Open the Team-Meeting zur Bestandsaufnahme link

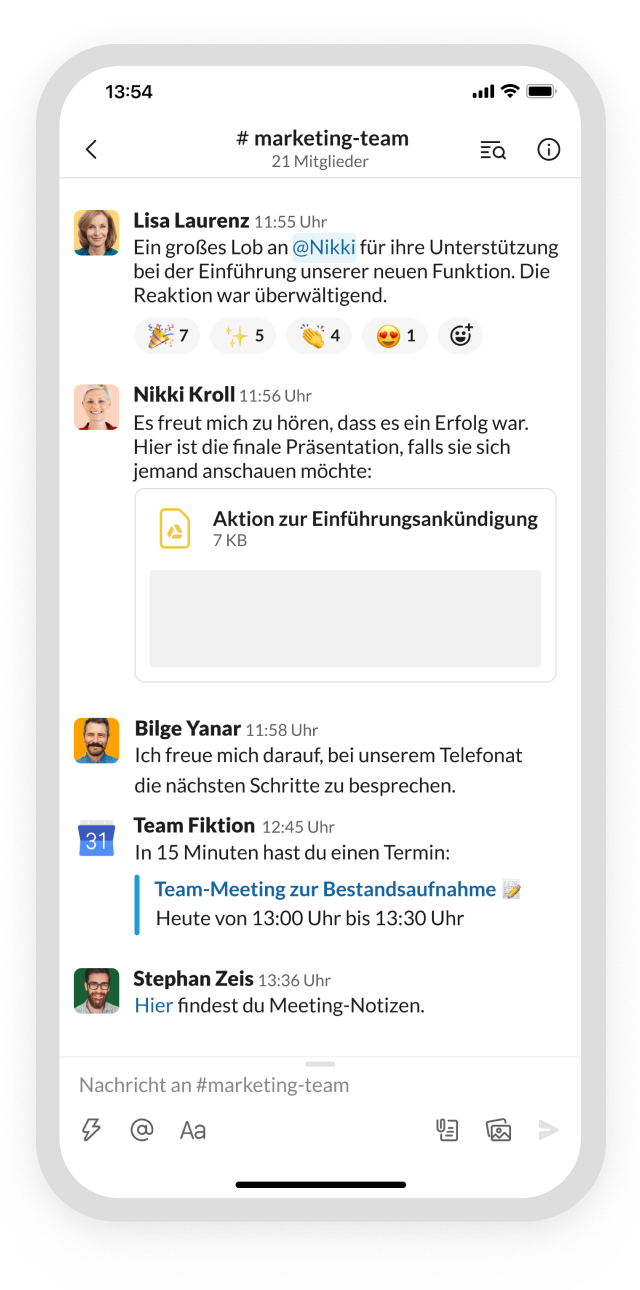[x=326, y=889]
